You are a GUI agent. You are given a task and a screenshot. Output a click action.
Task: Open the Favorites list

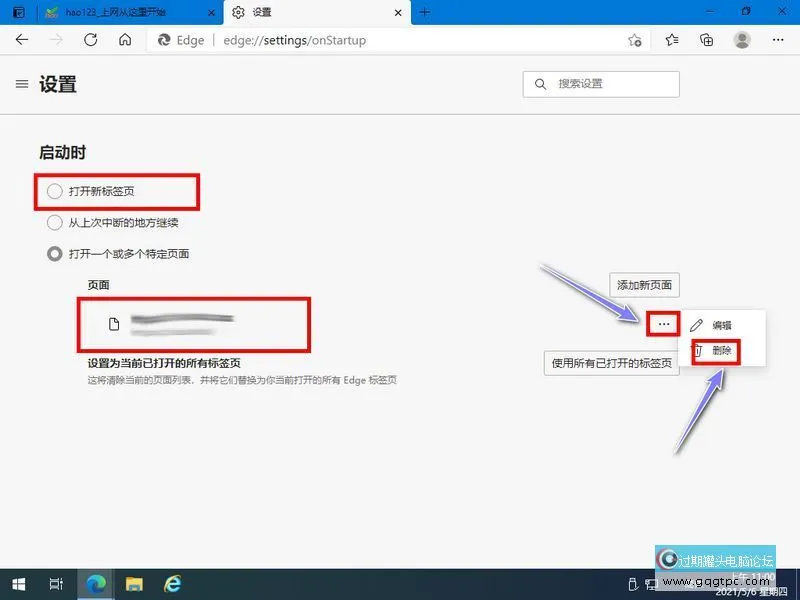pos(671,40)
